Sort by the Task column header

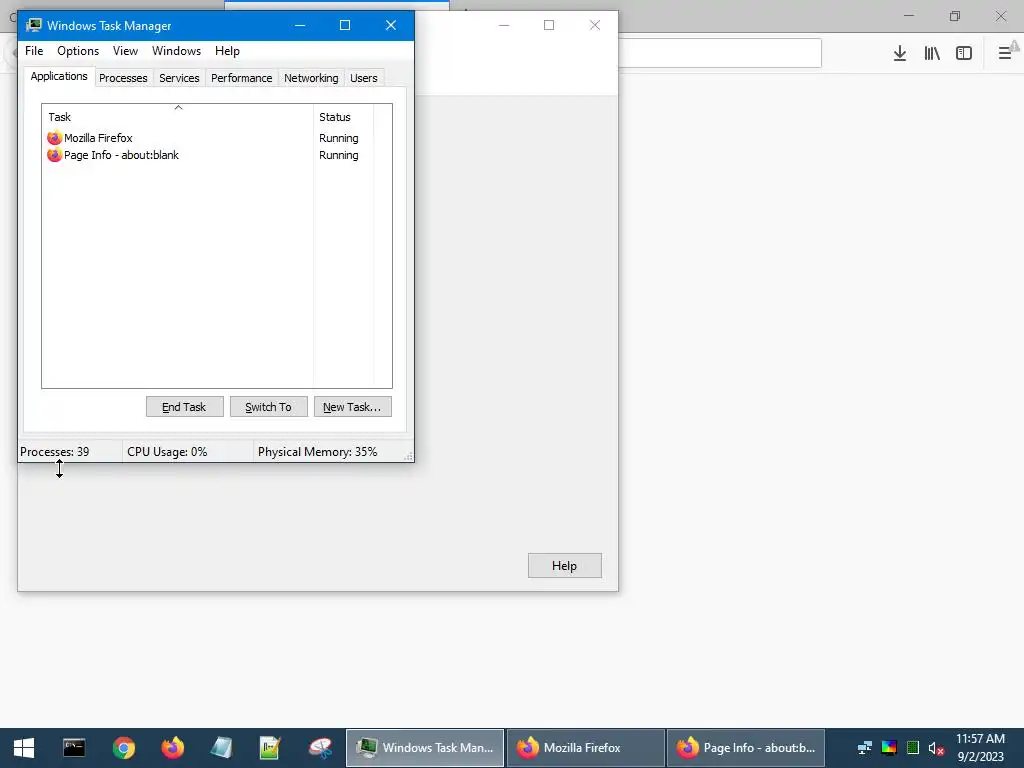tap(178, 116)
